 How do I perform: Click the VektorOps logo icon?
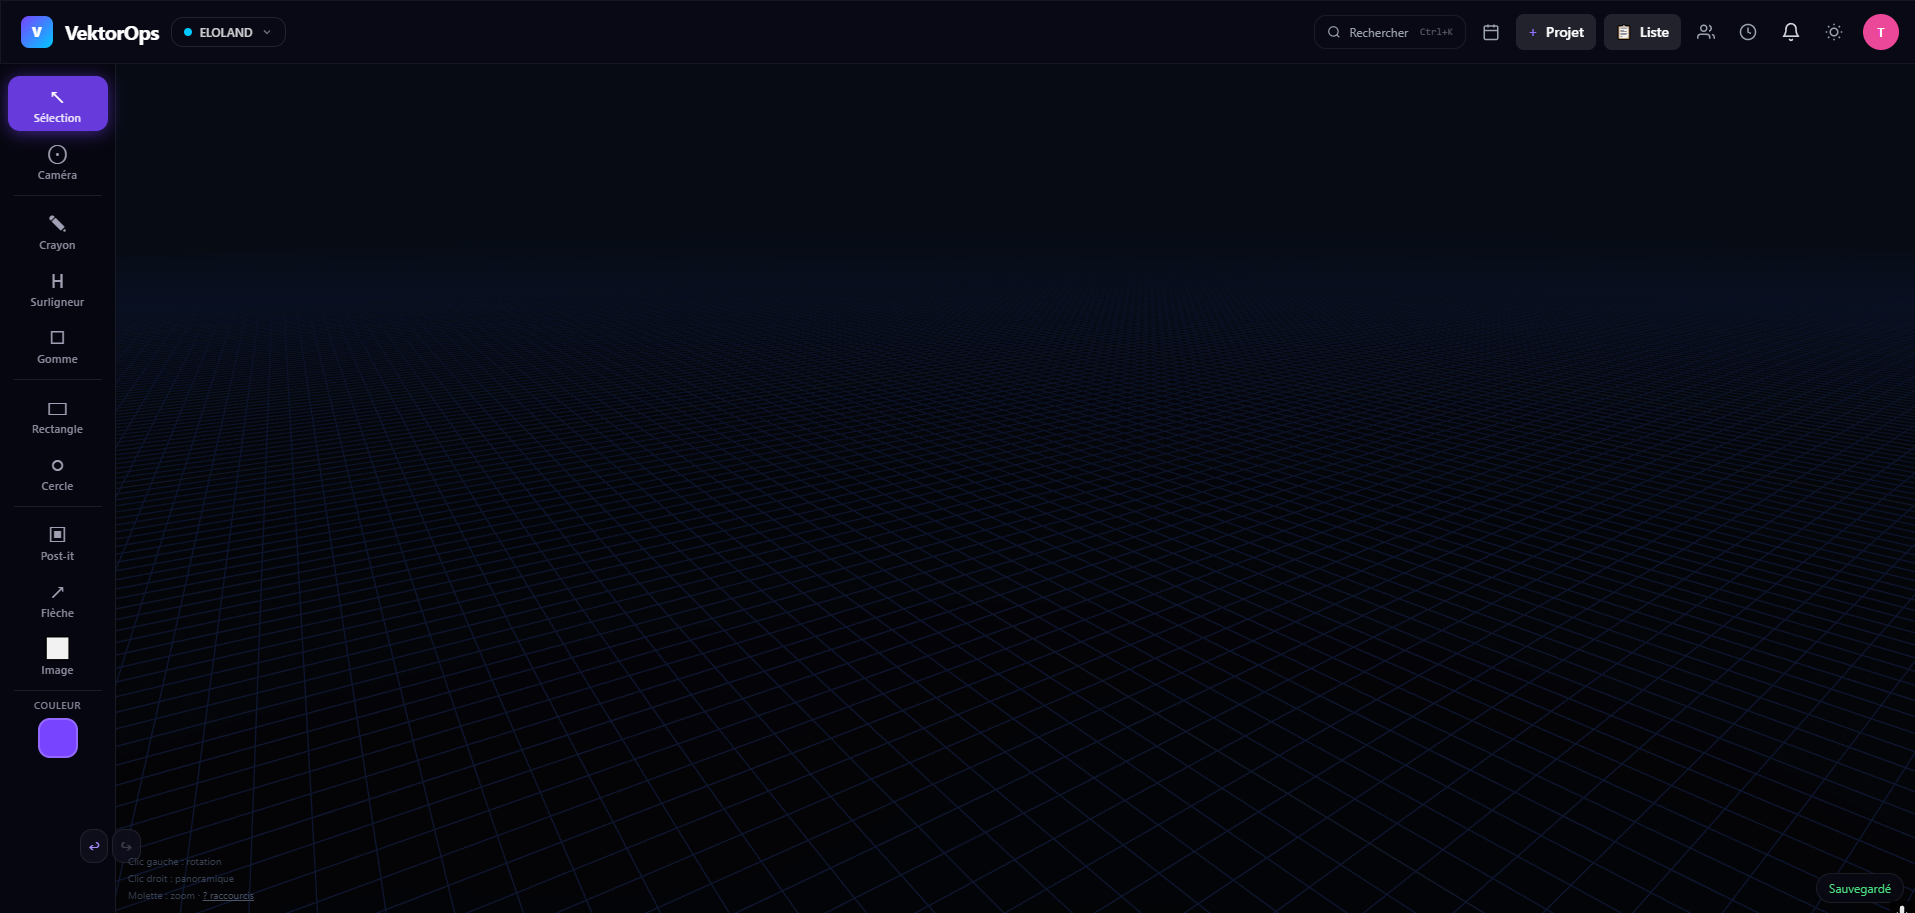click(x=37, y=32)
